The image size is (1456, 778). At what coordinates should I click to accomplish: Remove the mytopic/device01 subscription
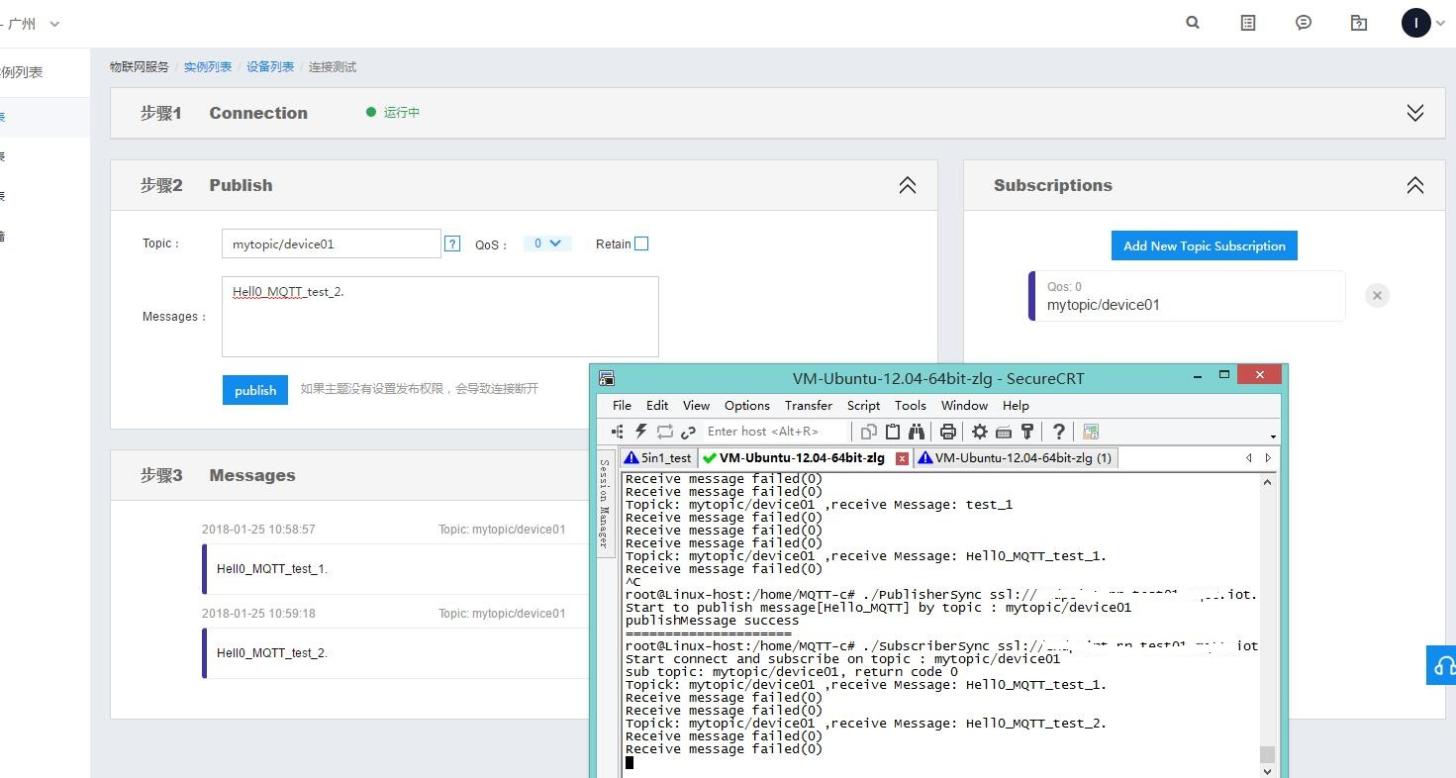[x=1377, y=295]
